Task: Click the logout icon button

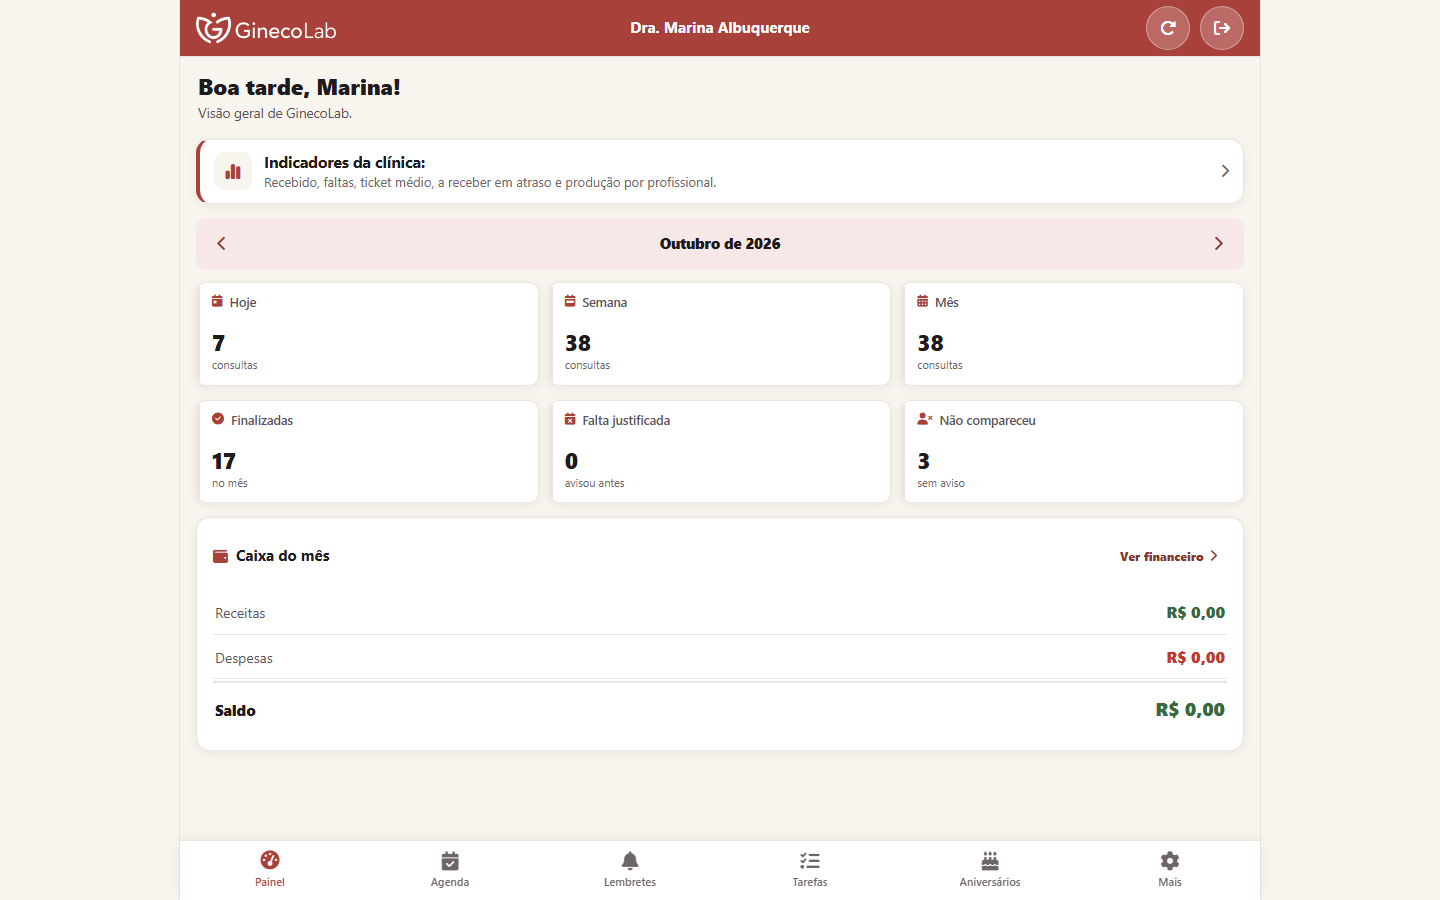Action: coord(1222,28)
